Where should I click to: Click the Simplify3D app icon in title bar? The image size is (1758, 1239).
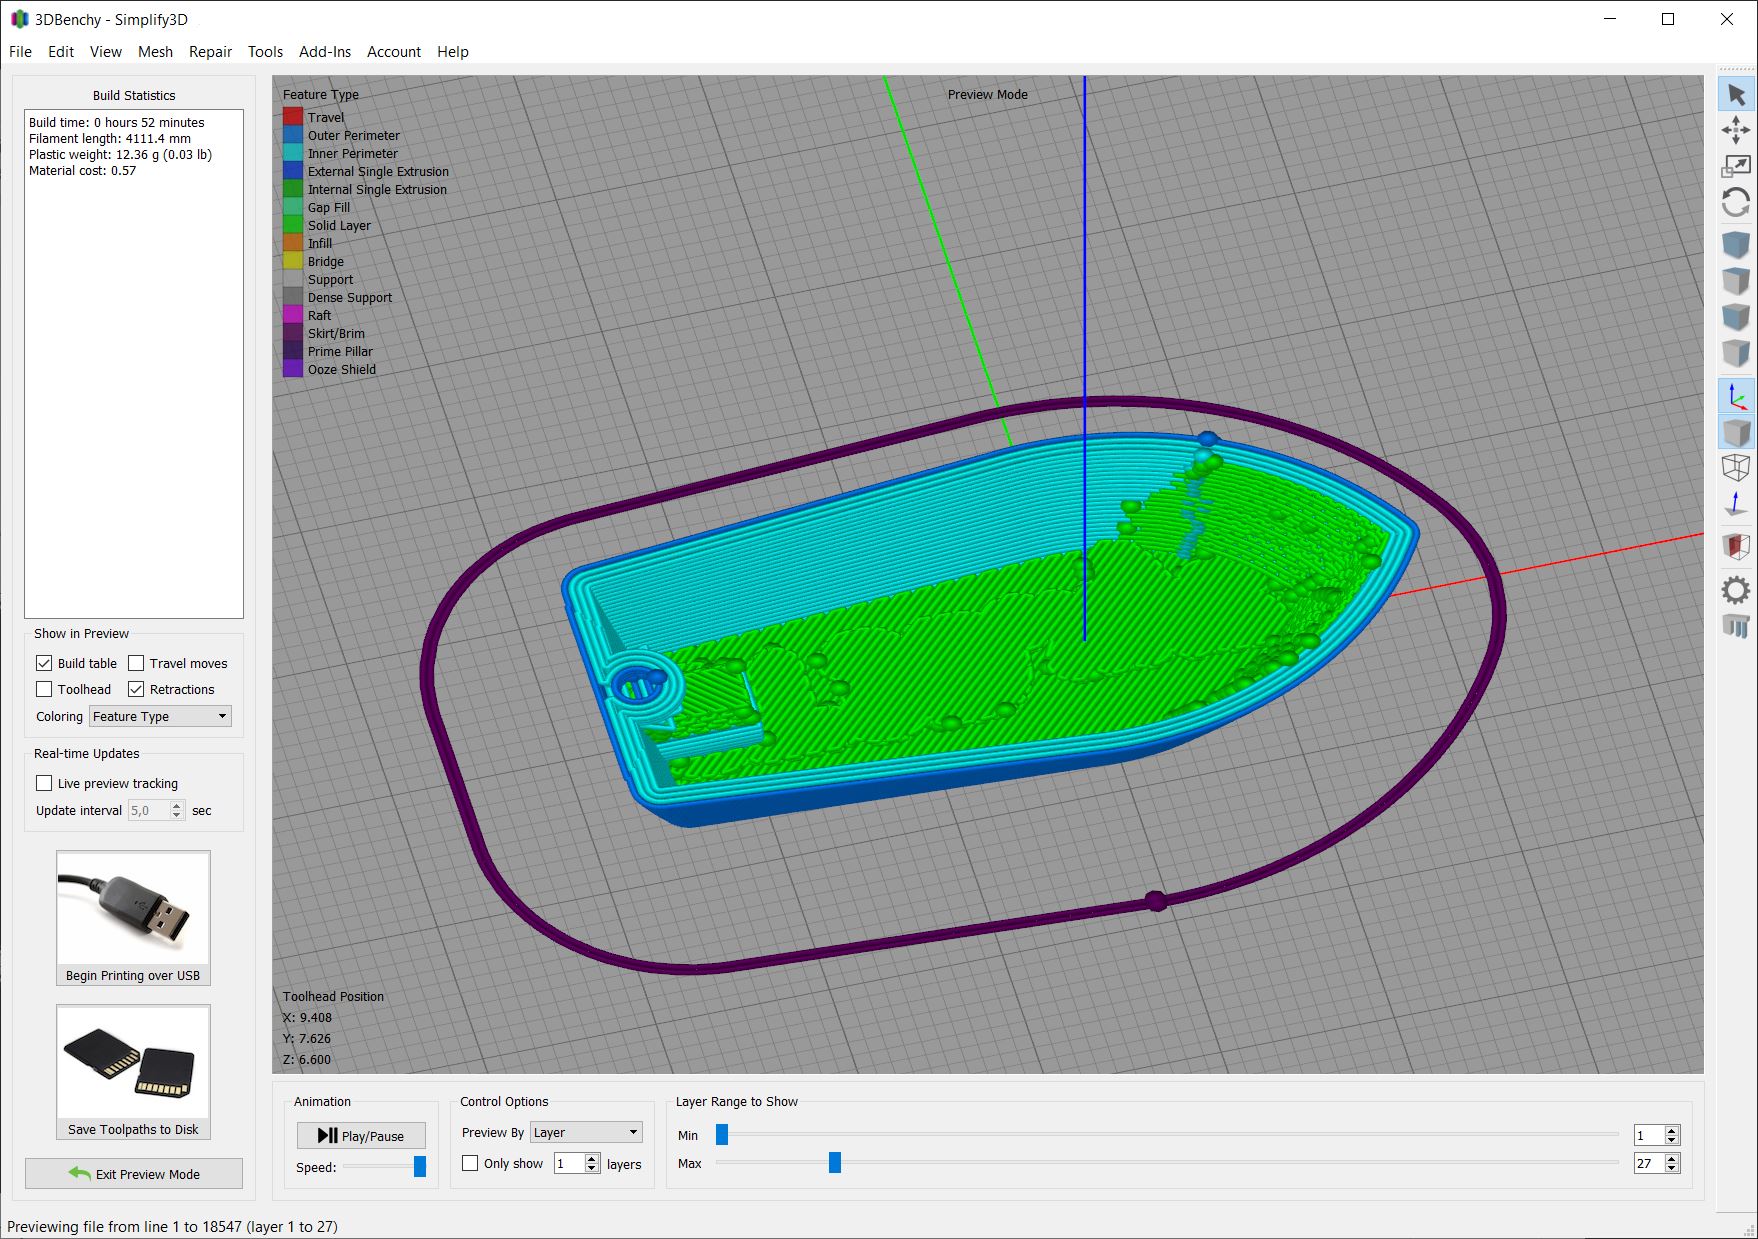pos(19,19)
